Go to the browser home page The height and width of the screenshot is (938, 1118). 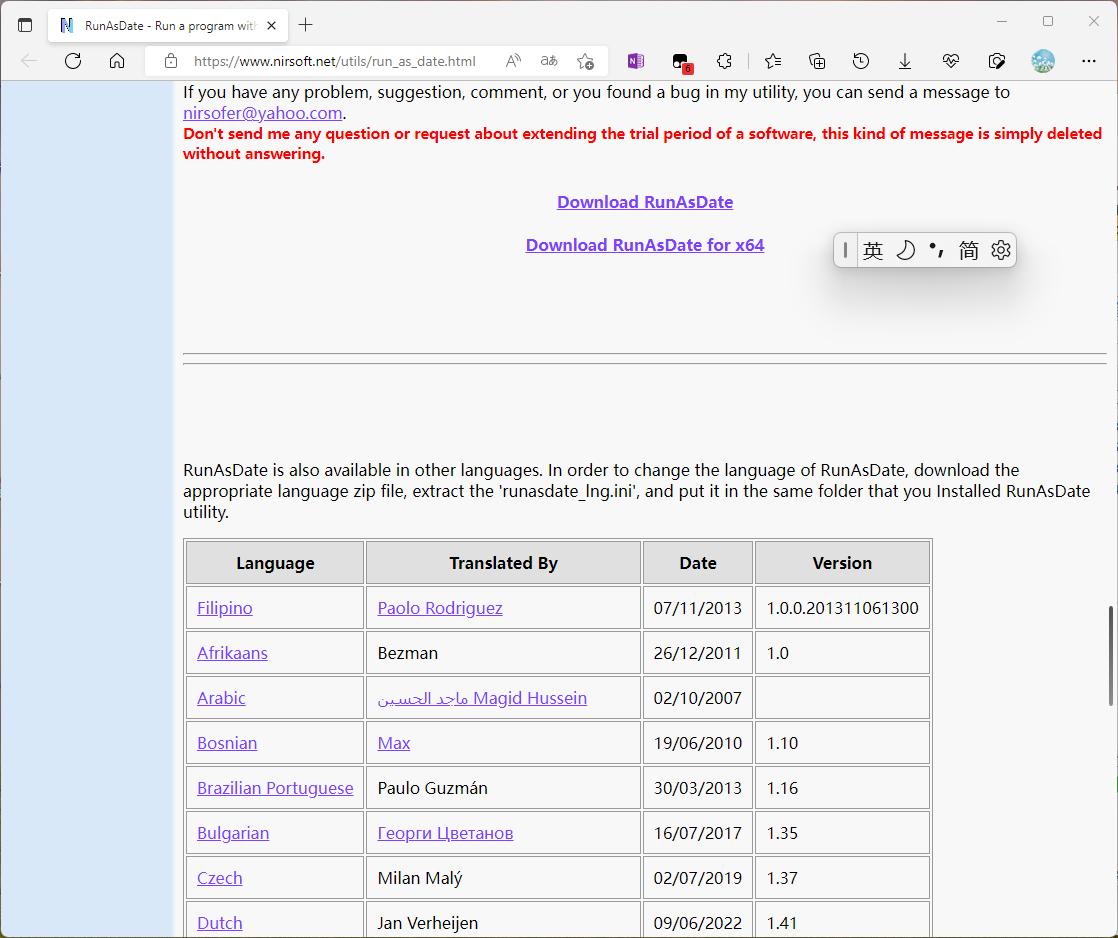pos(117,61)
